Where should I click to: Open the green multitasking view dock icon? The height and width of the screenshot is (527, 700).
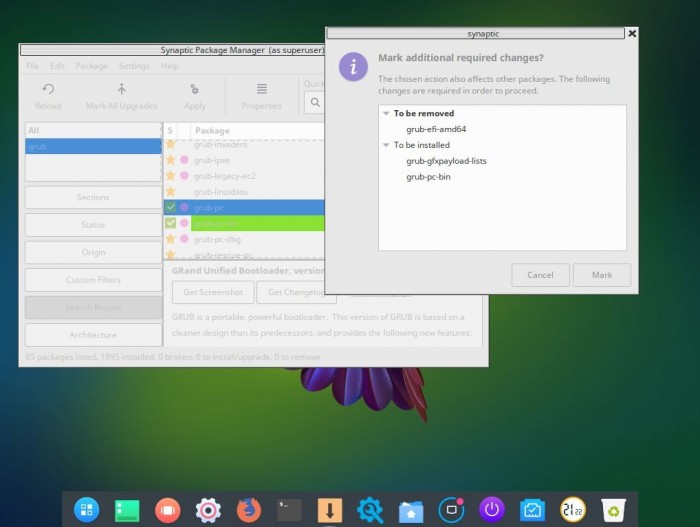tap(127, 510)
